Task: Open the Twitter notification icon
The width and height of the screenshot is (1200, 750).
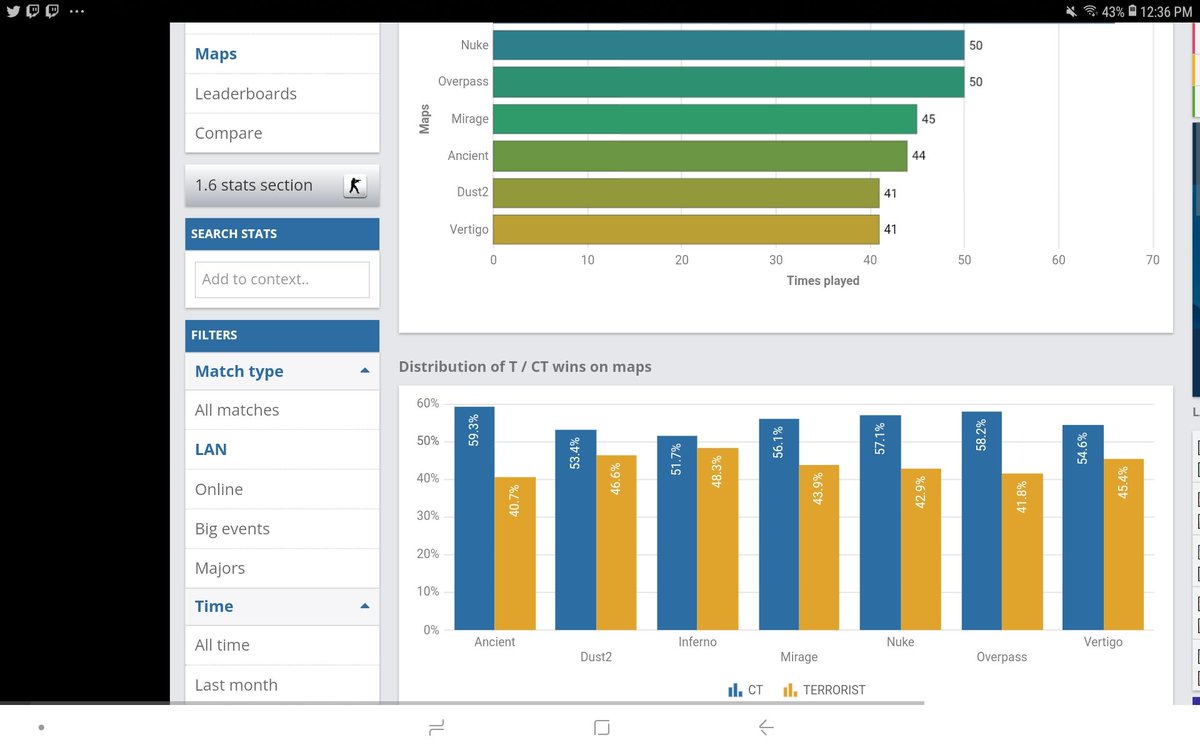Action: coord(13,11)
